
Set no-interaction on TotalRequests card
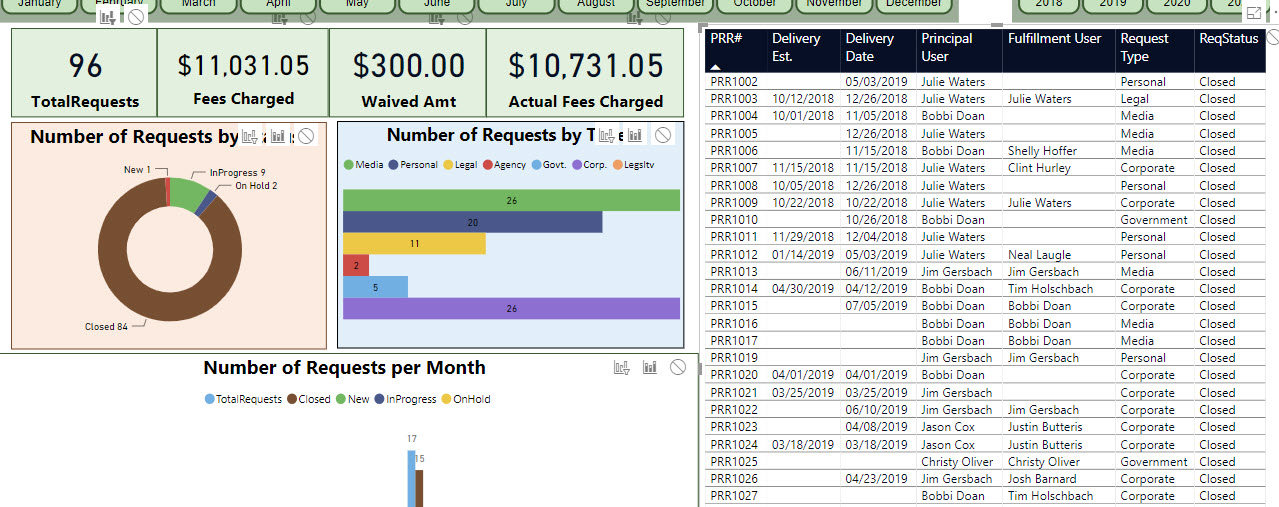click(x=136, y=17)
